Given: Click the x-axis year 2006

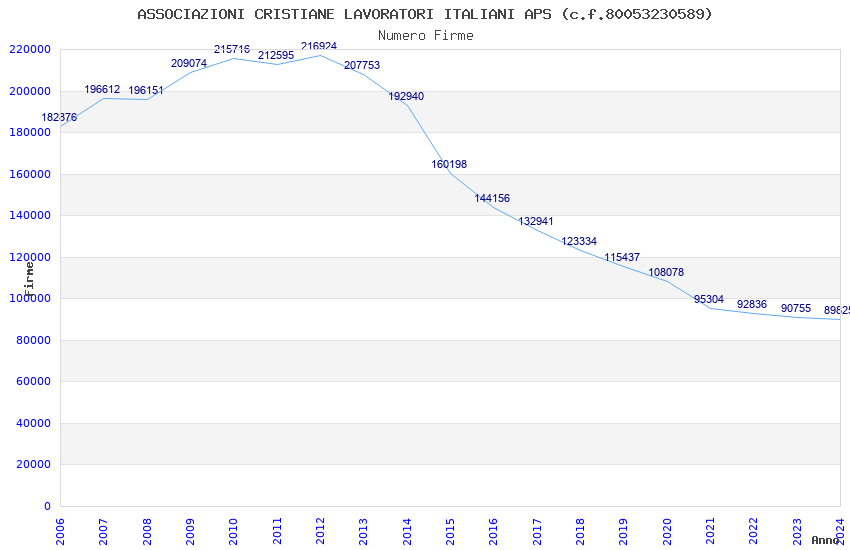Looking at the screenshot, I should tap(60, 532).
